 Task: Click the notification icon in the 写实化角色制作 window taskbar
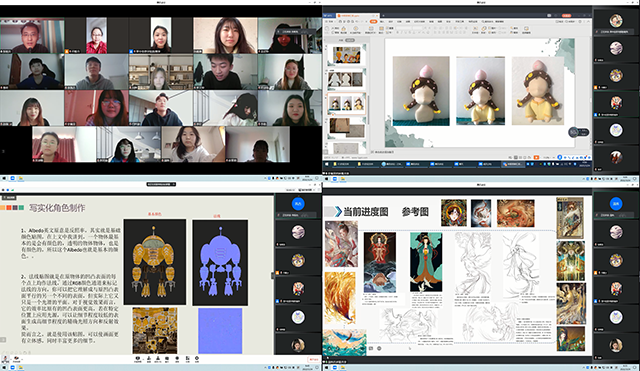318,367
